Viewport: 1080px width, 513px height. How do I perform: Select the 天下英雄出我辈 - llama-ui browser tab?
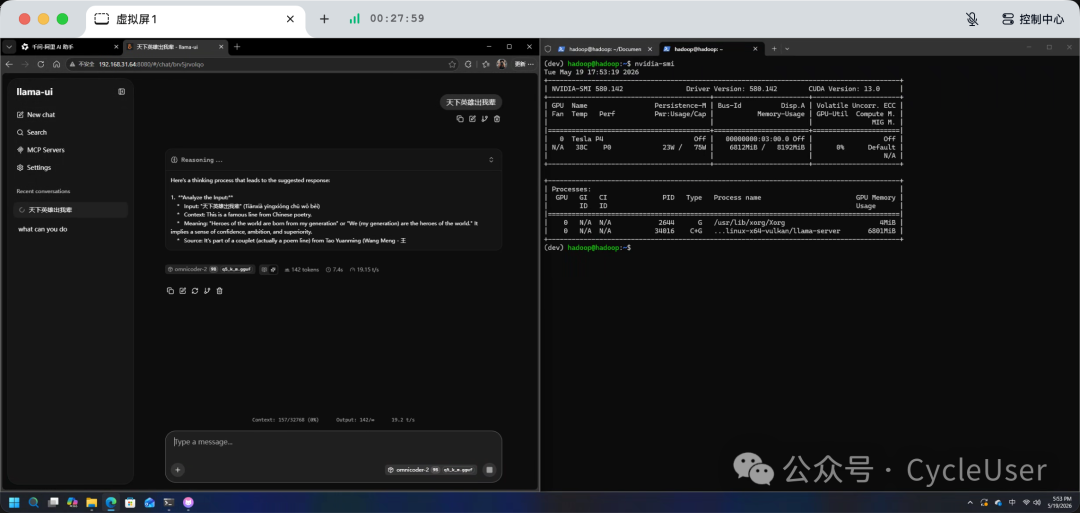click(174, 47)
